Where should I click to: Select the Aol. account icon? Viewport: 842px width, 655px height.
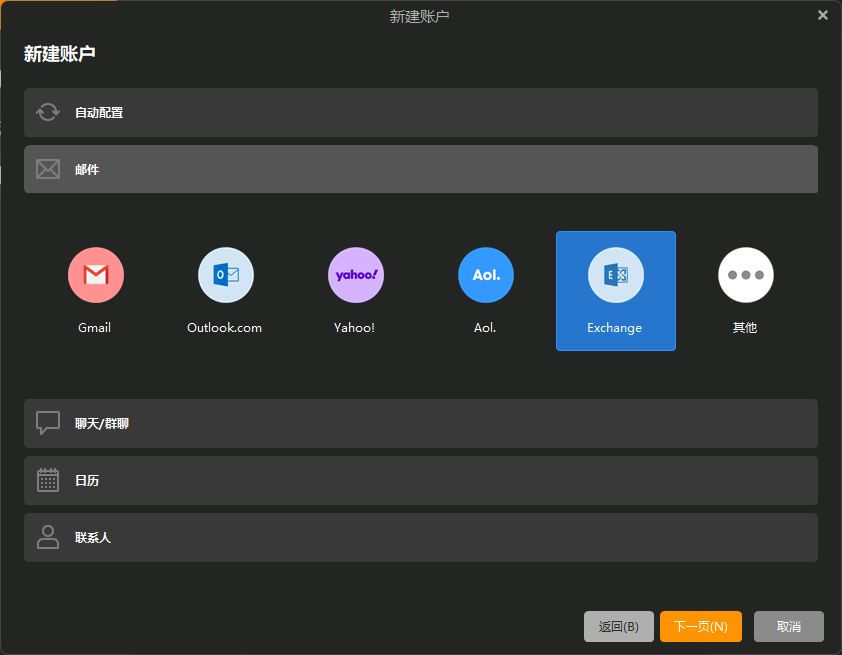tap(486, 275)
